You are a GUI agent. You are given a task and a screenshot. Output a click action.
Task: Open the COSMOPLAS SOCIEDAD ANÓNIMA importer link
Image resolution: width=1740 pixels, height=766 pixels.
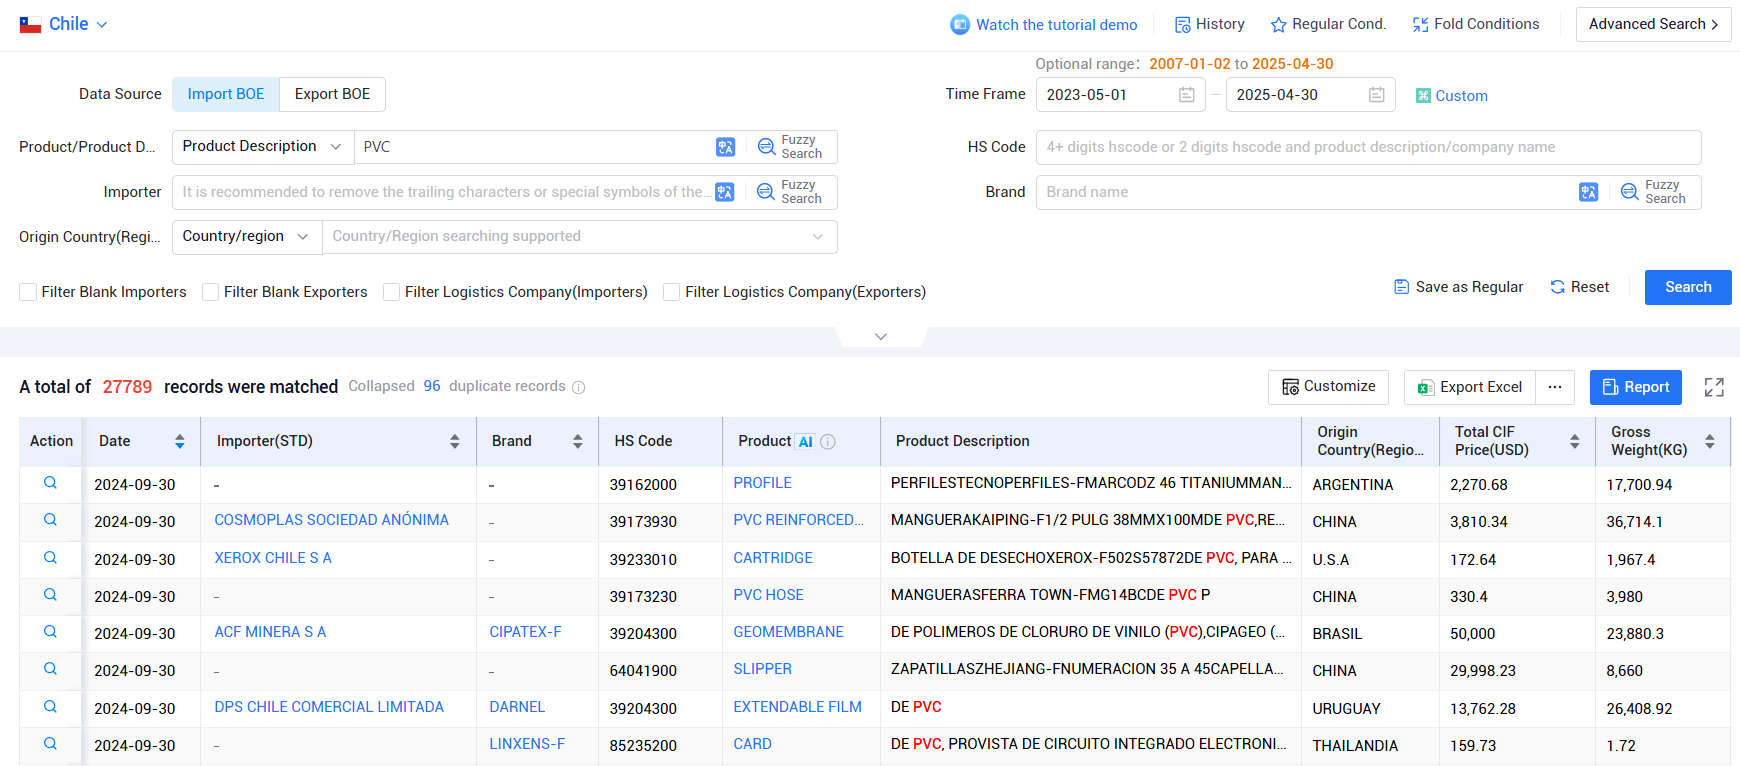(331, 520)
